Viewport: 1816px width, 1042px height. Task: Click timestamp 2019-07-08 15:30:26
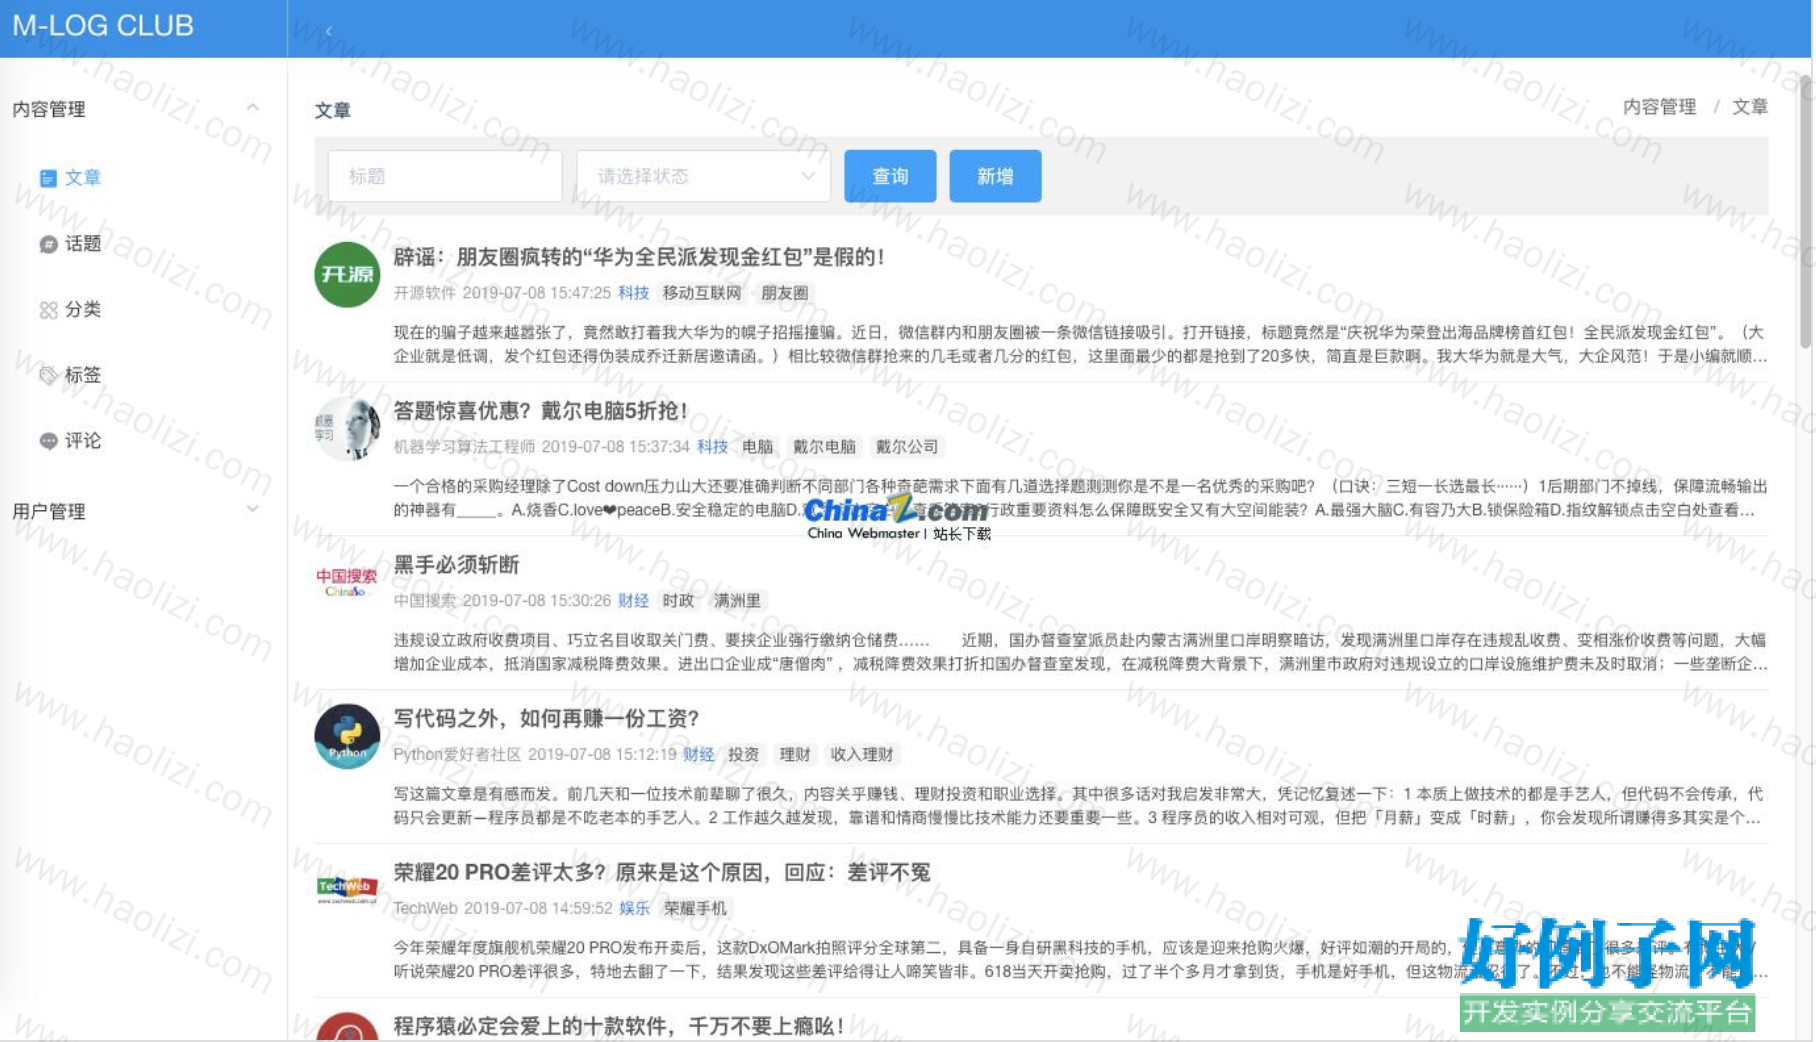(x=536, y=601)
